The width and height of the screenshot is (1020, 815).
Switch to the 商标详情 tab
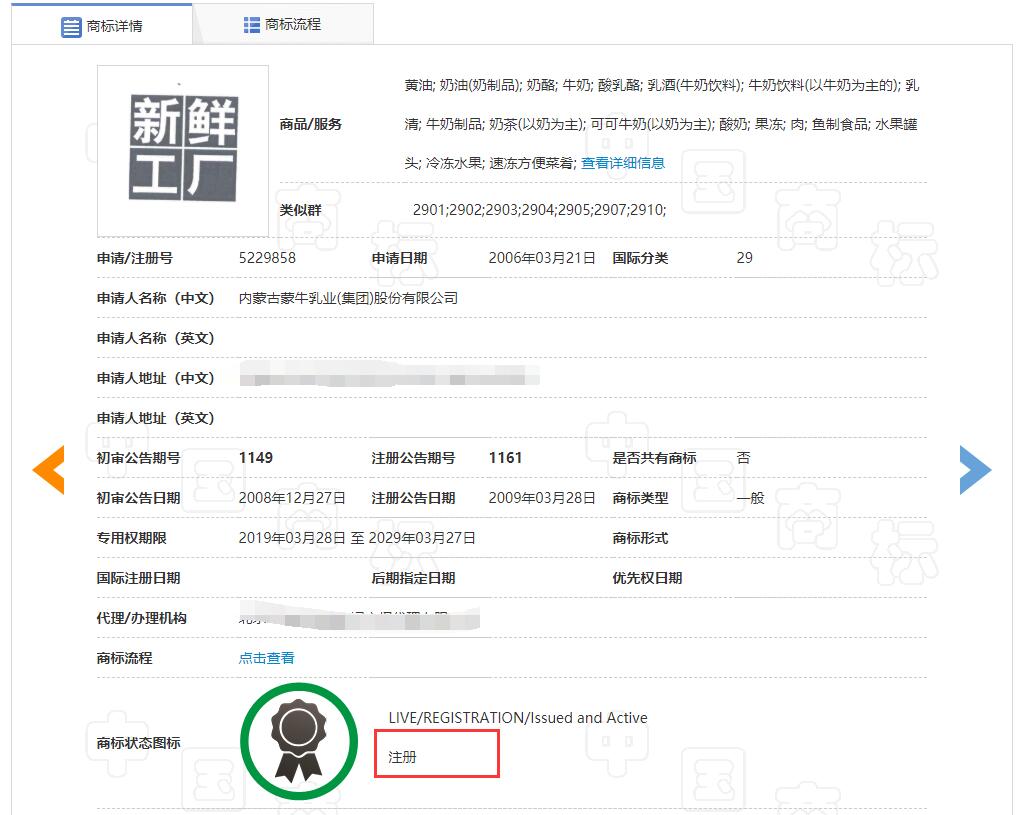pyautogui.click(x=101, y=25)
